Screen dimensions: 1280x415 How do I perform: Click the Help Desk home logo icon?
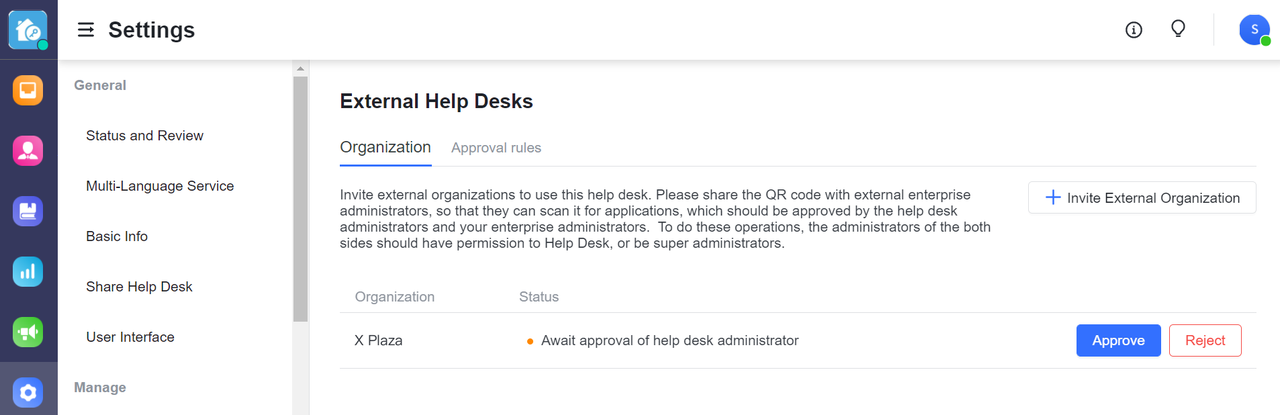point(28,29)
